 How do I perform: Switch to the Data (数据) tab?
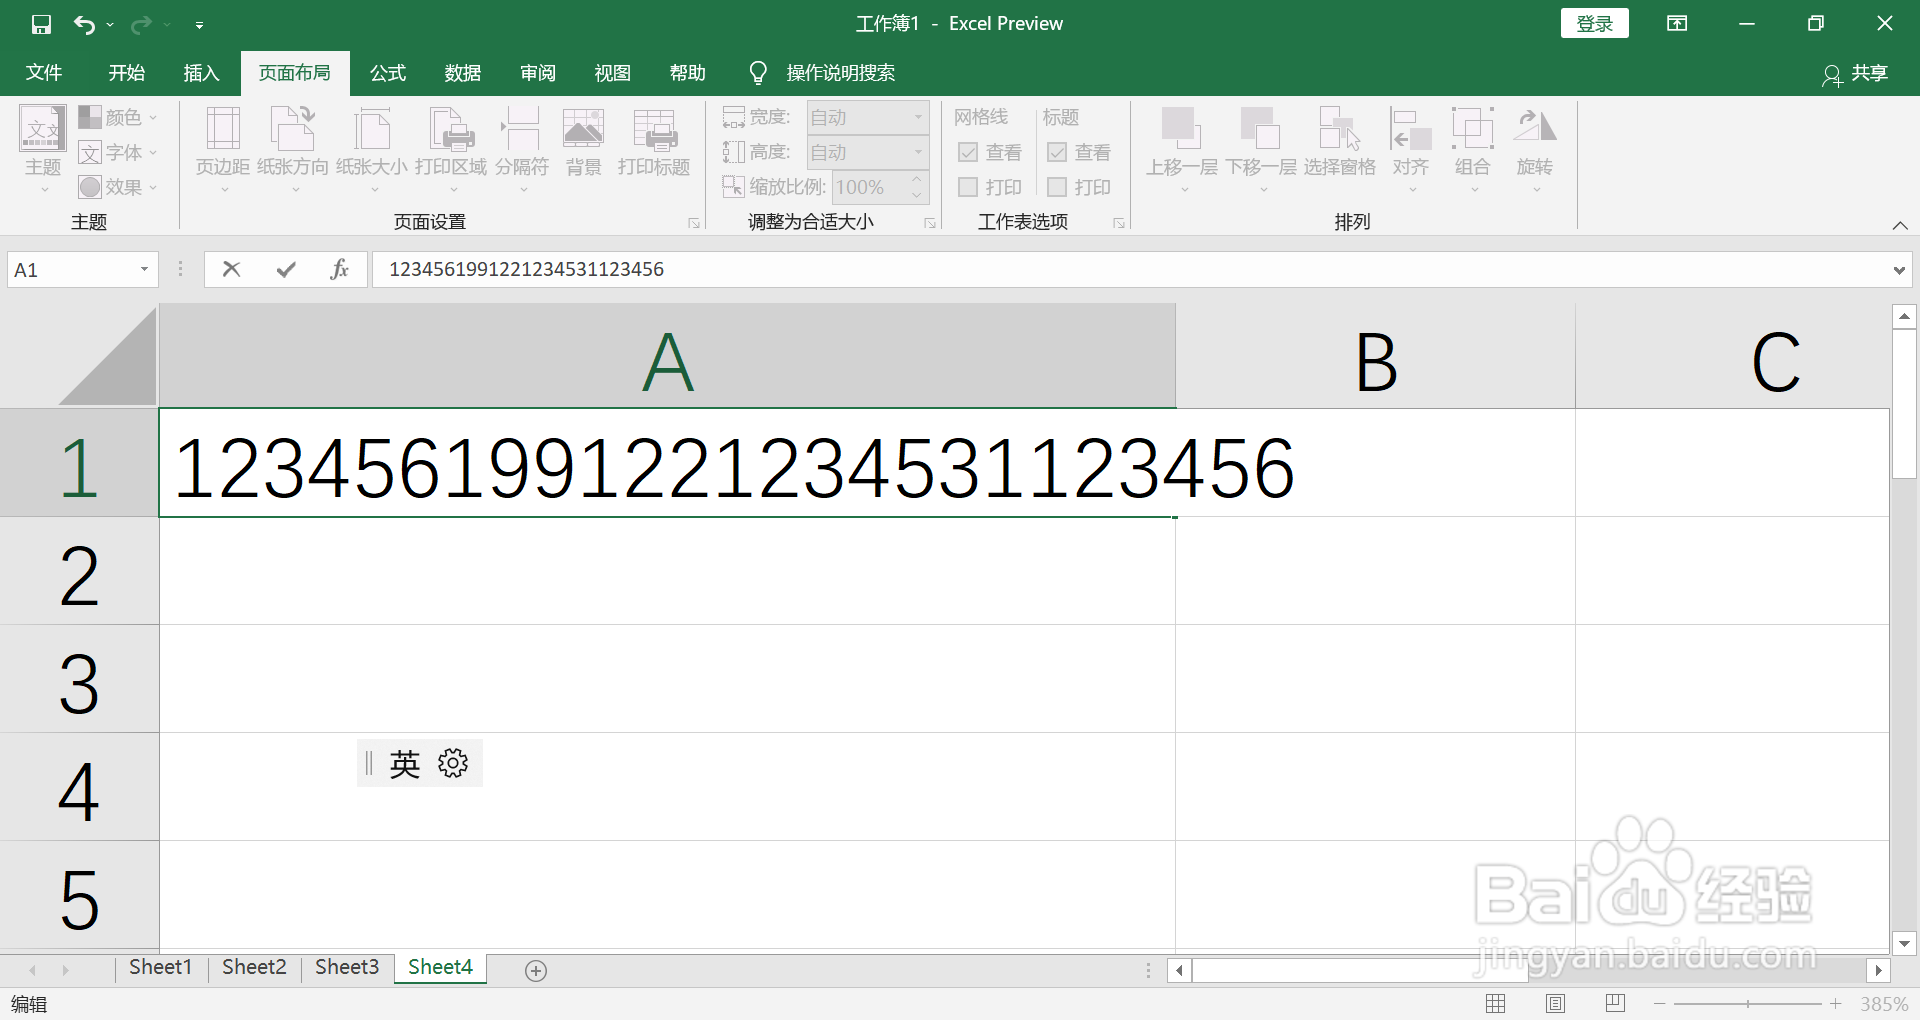(463, 73)
